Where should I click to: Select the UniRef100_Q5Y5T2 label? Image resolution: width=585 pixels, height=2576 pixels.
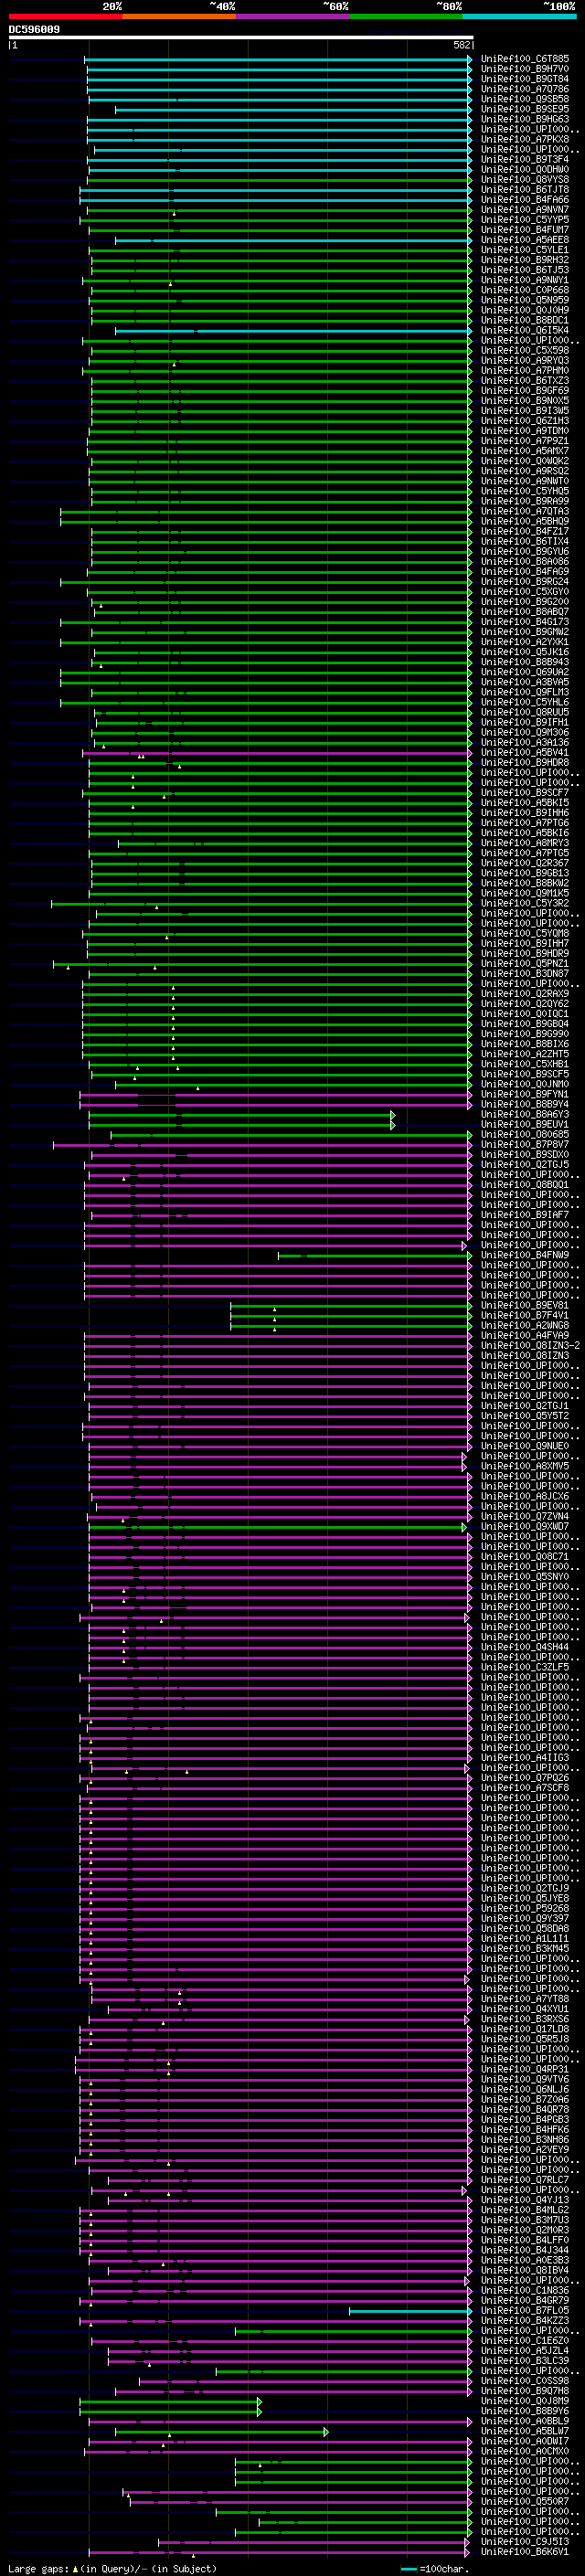click(x=525, y=1416)
